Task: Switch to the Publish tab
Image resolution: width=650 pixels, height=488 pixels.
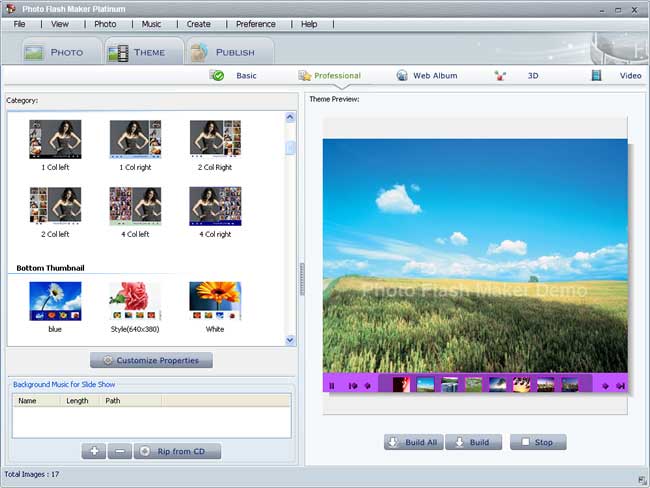Action: pyautogui.click(x=230, y=51)
